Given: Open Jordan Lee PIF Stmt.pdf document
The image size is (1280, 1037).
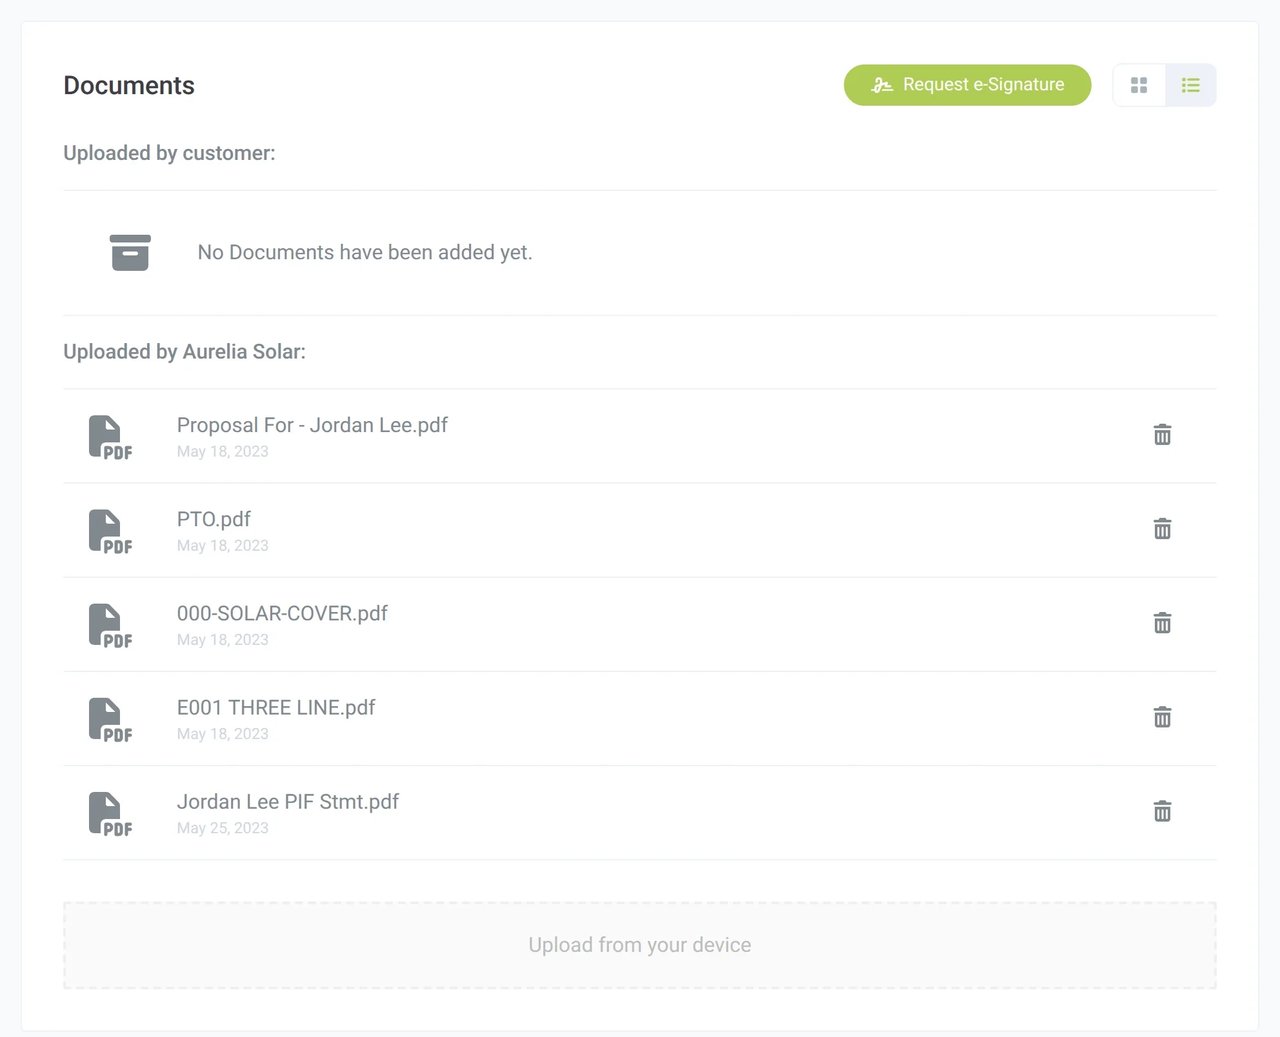Looking at the screenshot, I should (x=288, y=801).
